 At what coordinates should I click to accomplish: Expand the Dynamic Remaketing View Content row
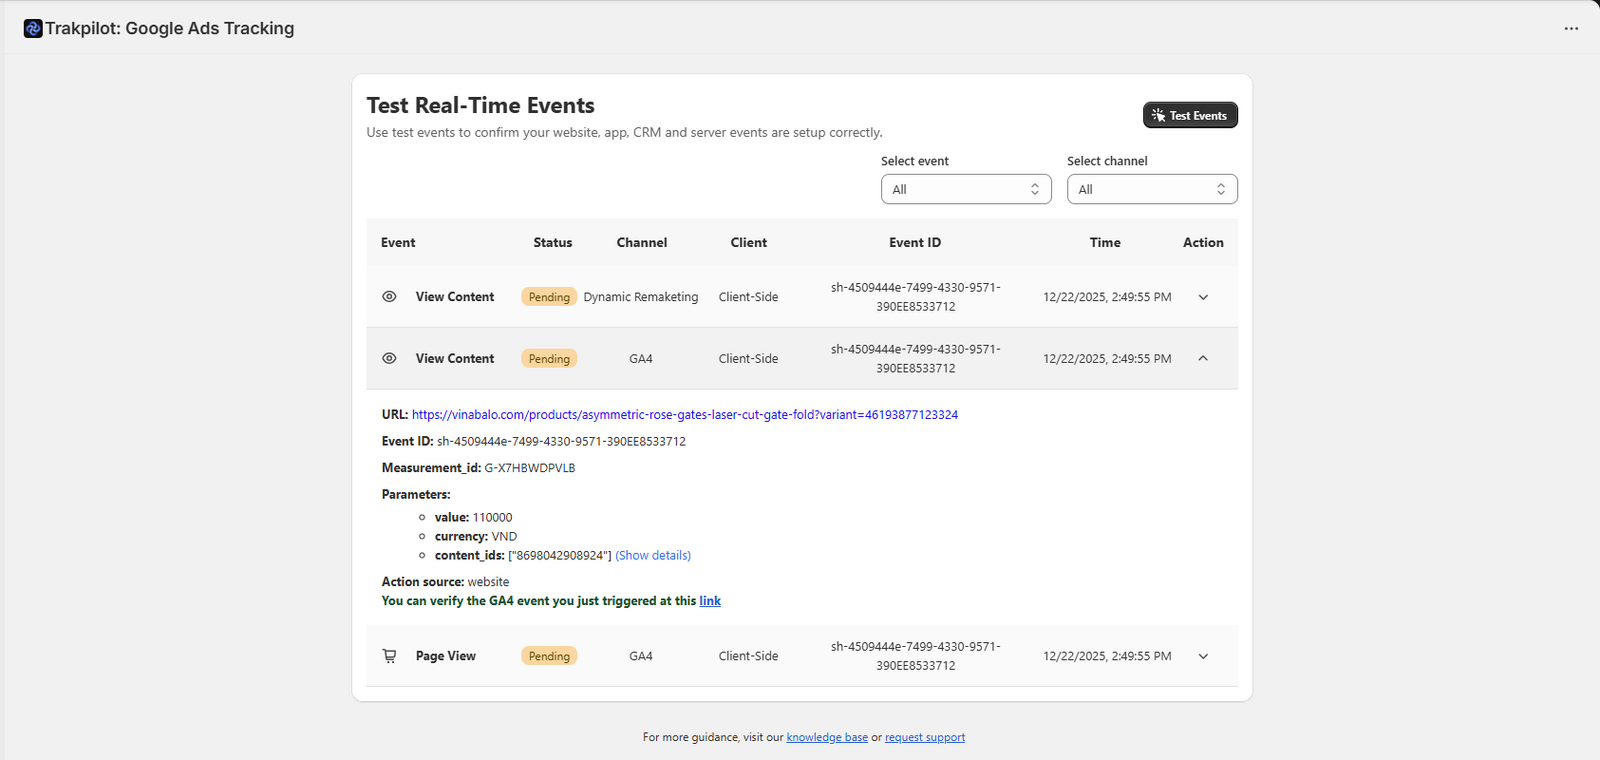1203,297
